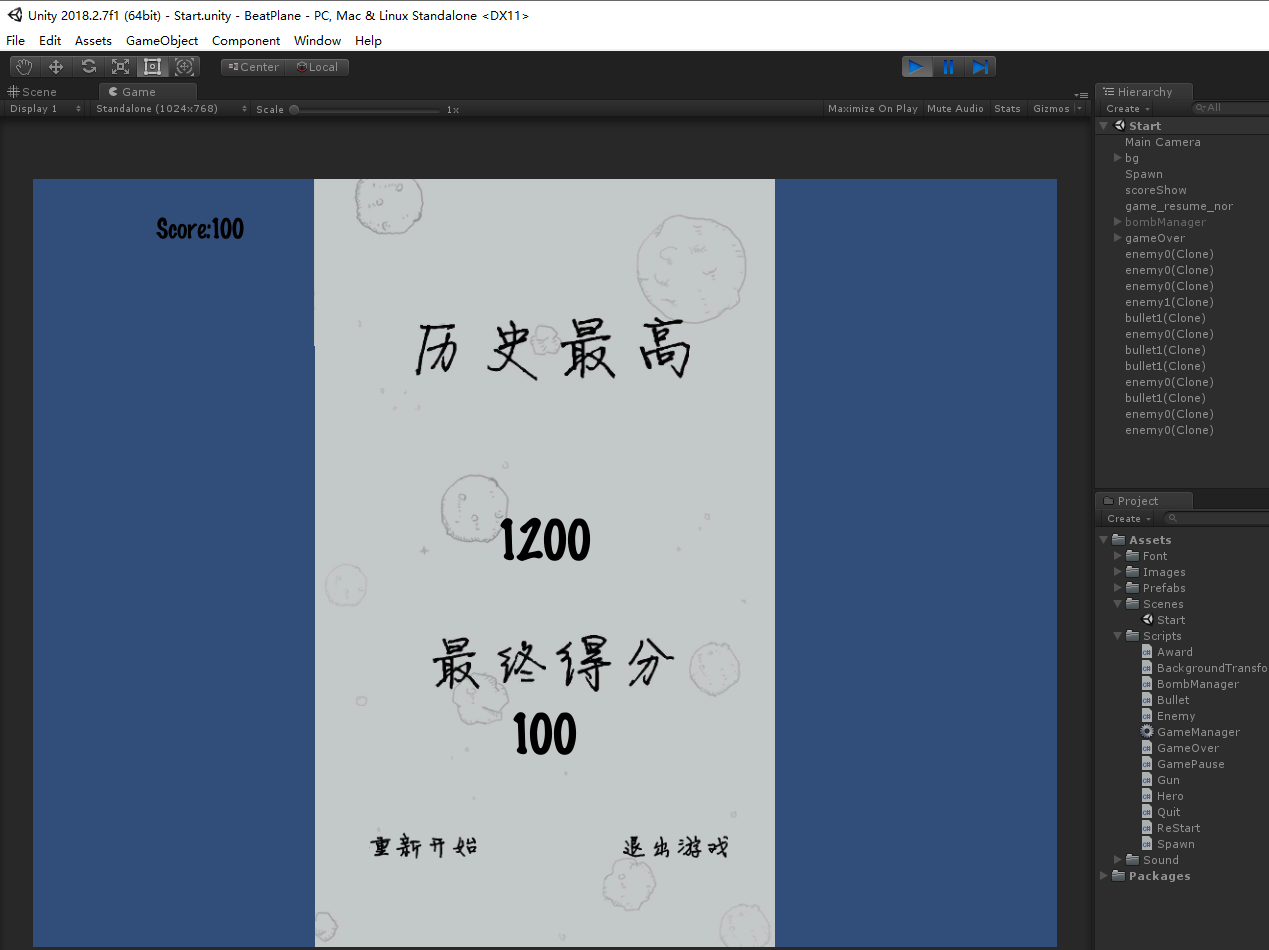Open the Window menu
Image resolution: width=1269 pixels, height=950 pixels.
tap(317, 41)
